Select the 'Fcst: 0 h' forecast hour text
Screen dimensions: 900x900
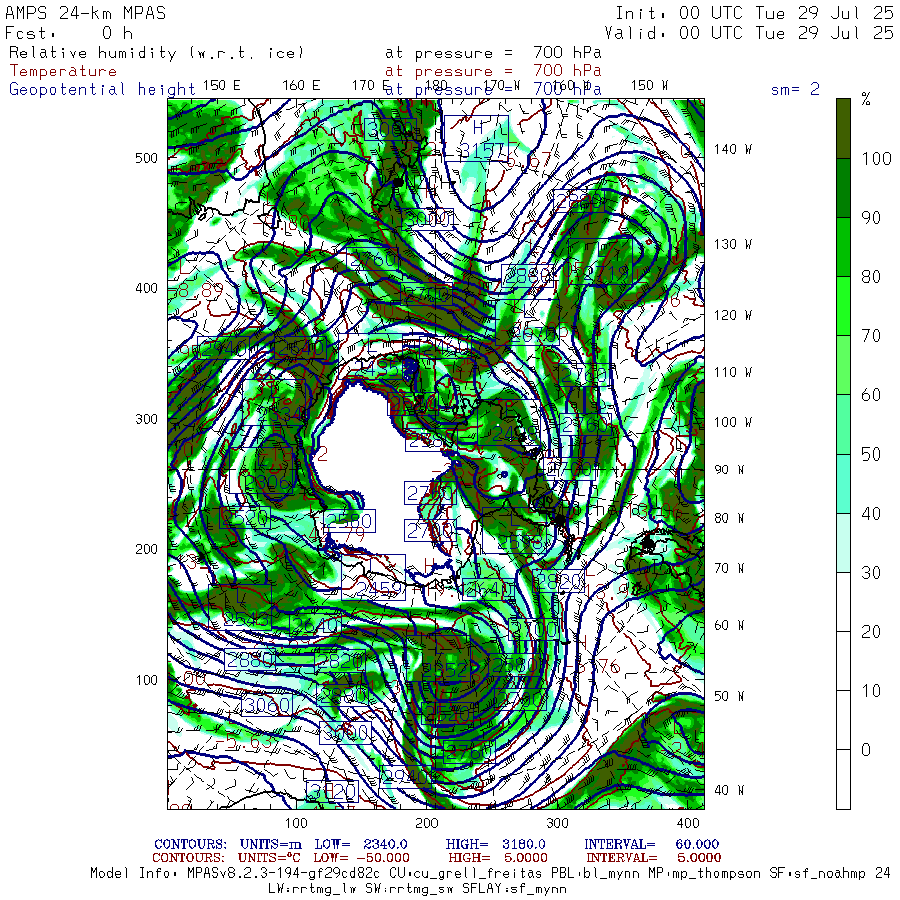point(69,33)
